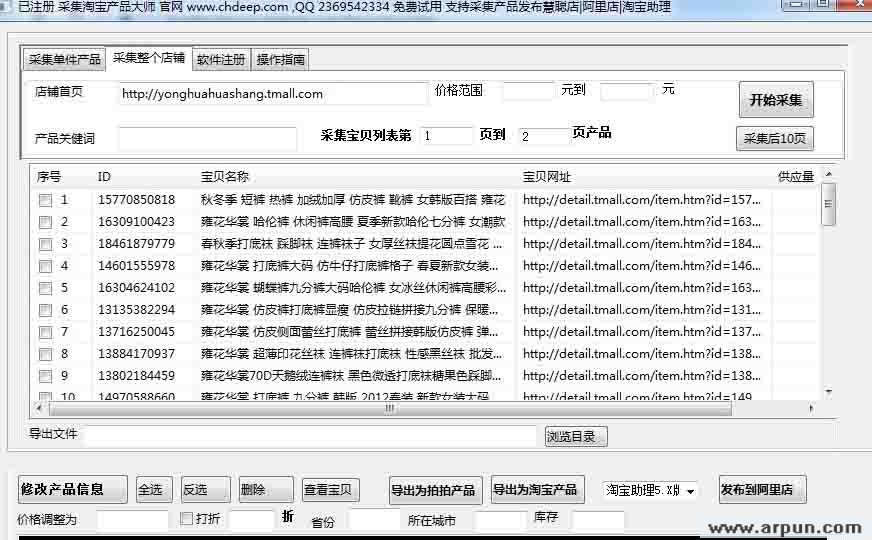Image resolution: width=872 pixels, height=540 pixels.
Task: Select product ID 16309100423
Action: tap(136, 222)
